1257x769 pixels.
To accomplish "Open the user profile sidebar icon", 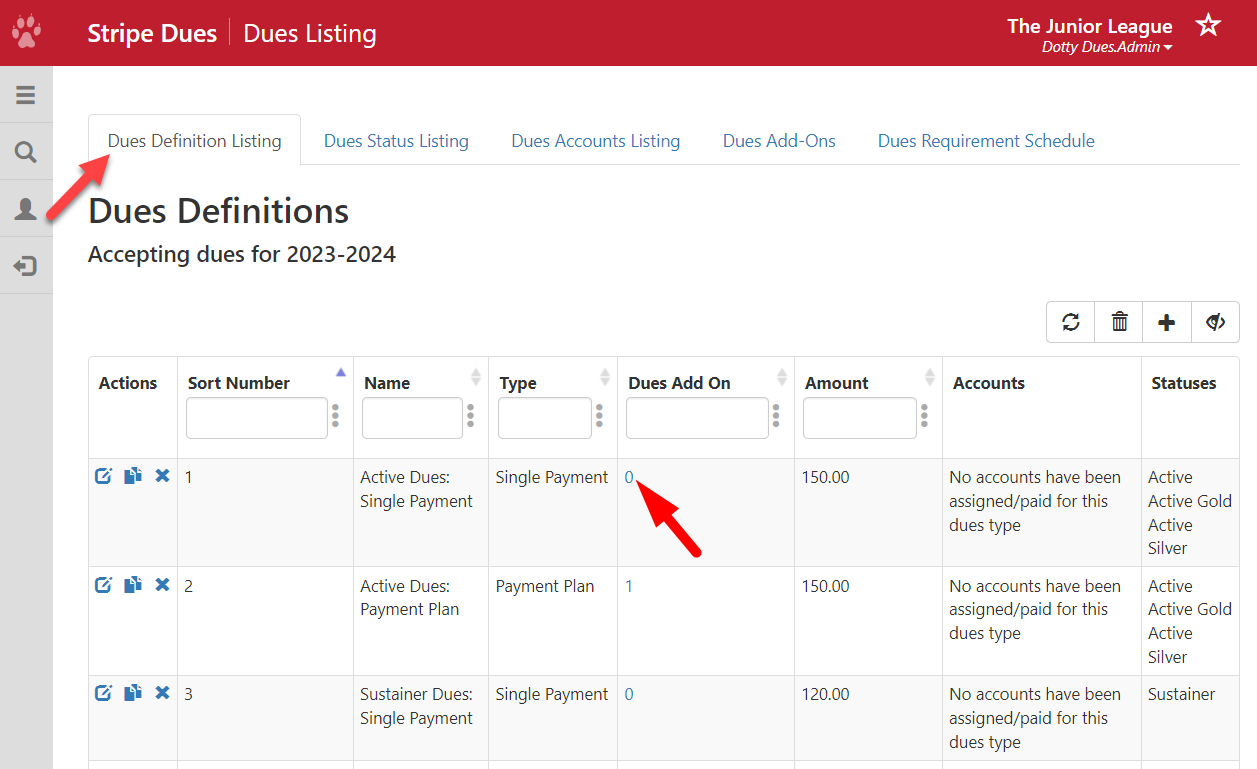I will [26, 209].
